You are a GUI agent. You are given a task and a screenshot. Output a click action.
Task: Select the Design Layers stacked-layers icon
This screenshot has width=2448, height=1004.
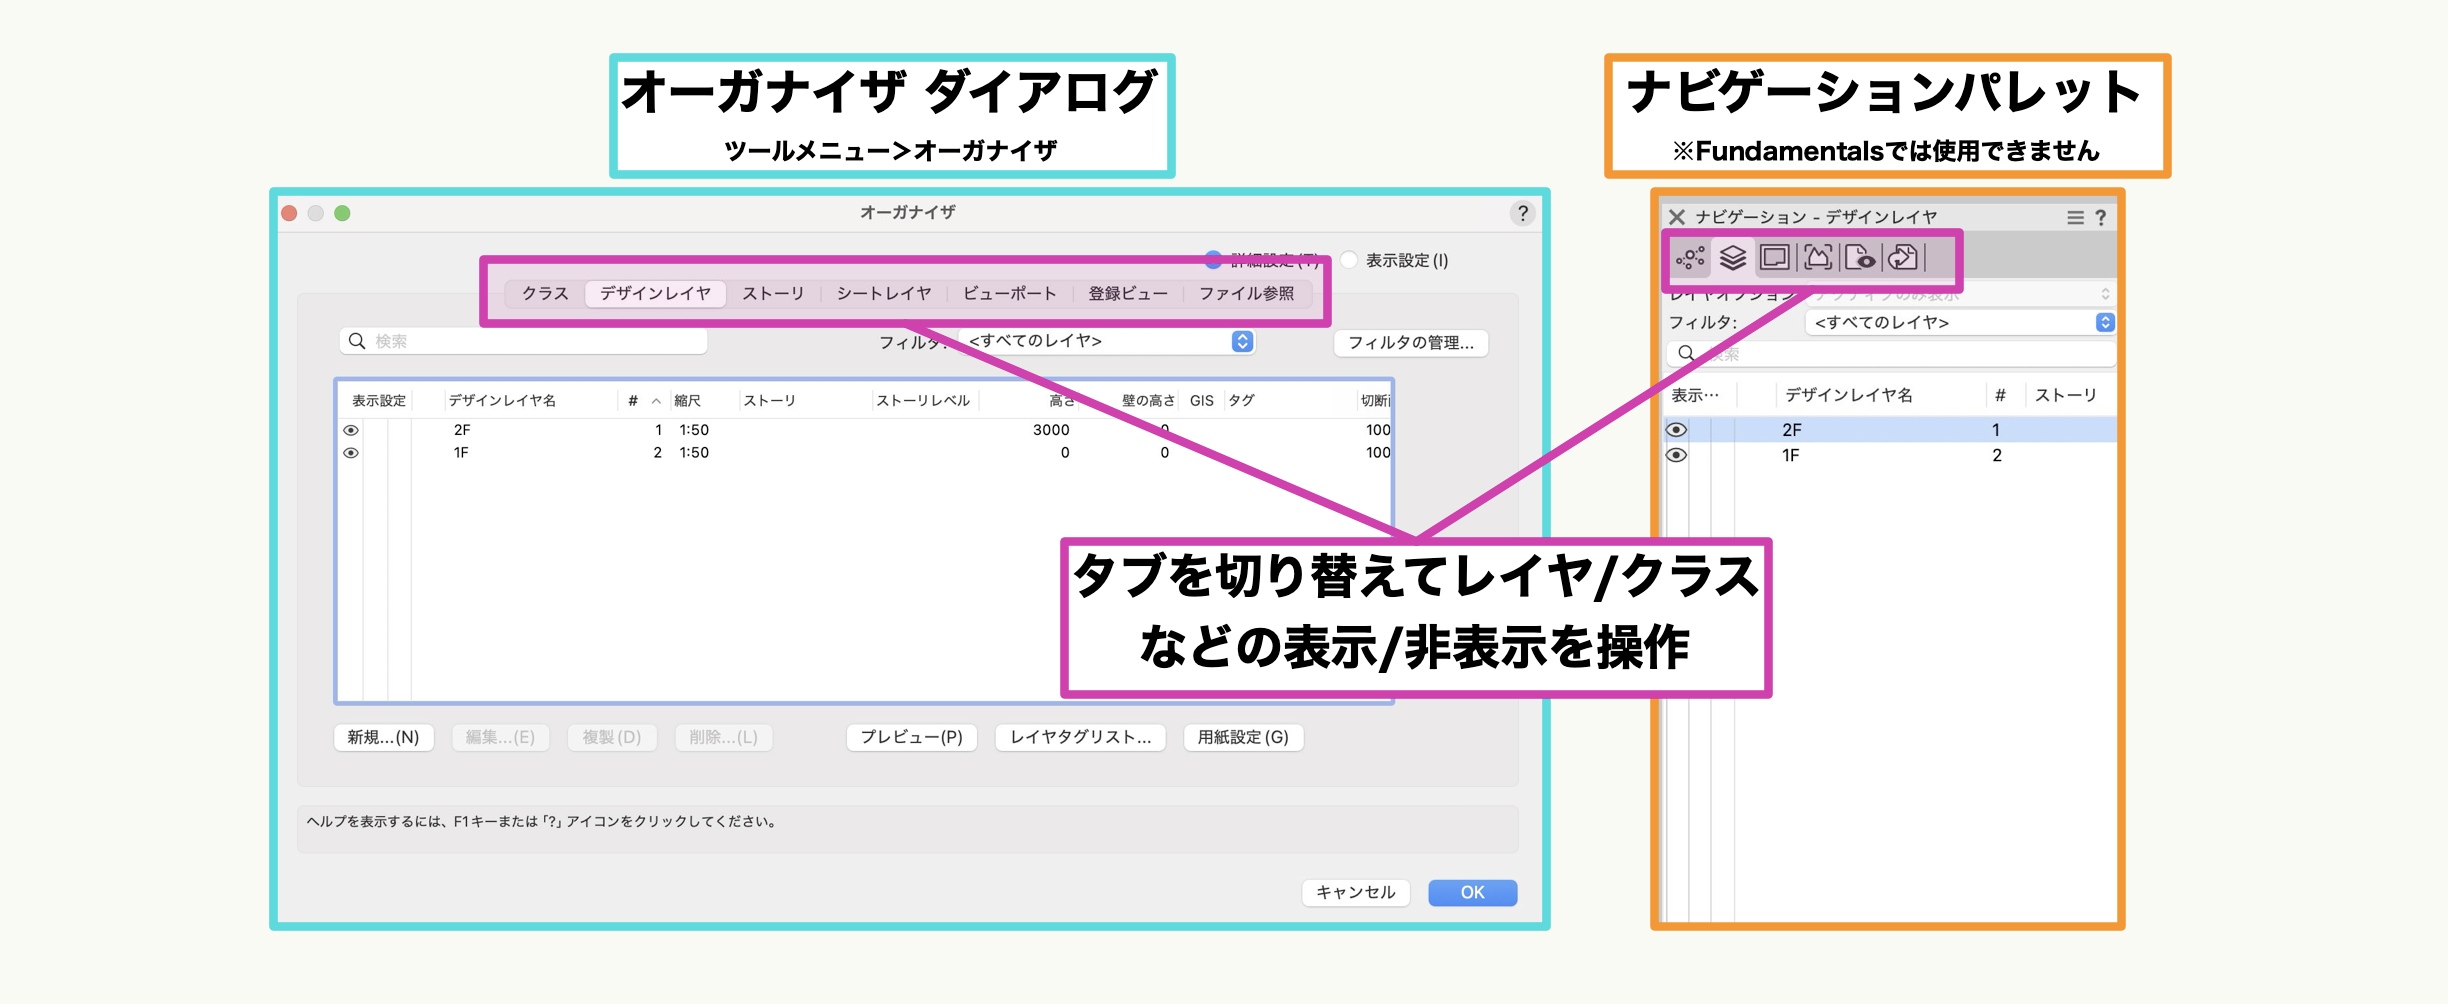click(1732, 258)
